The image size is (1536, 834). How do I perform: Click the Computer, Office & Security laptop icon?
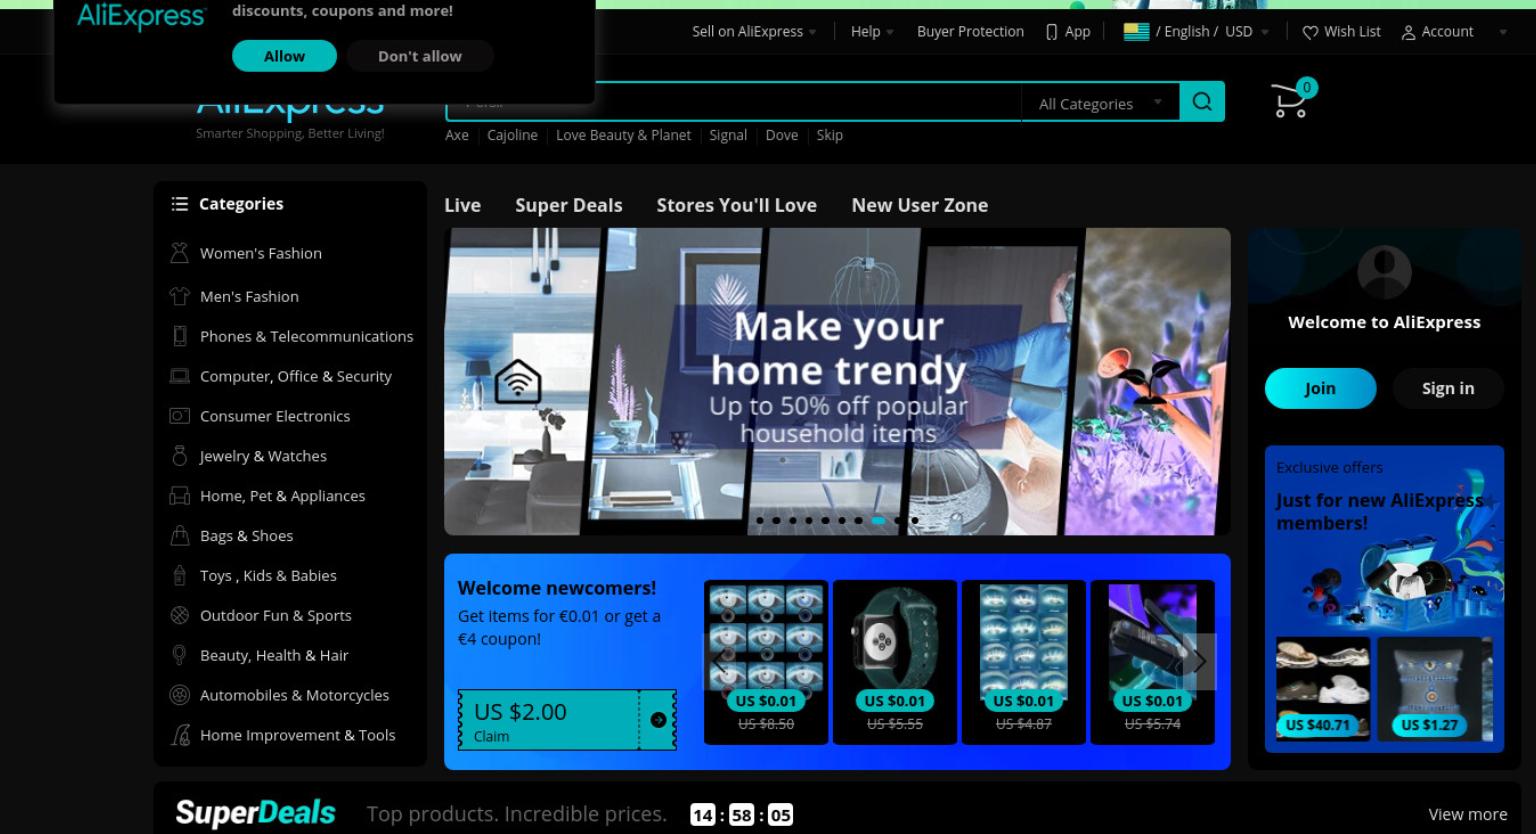[x=179, y=376]
